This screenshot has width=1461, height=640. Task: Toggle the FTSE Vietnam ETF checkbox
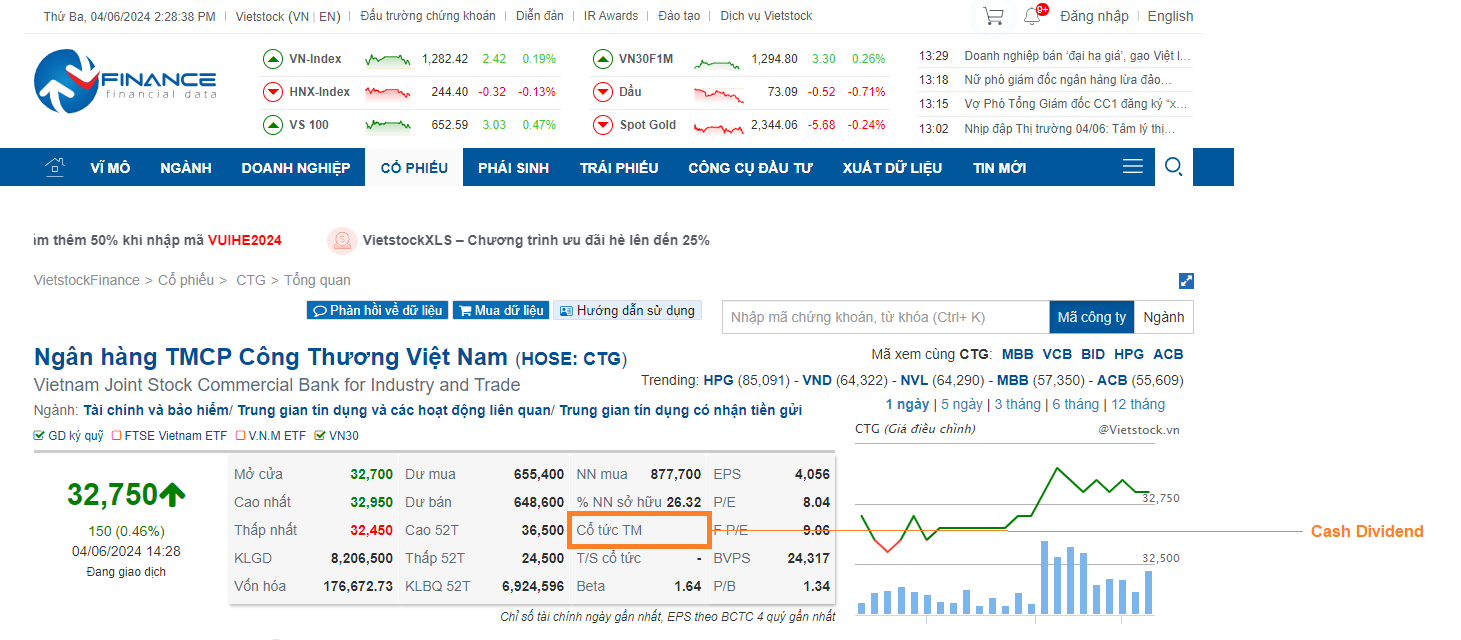pos(117,436)
